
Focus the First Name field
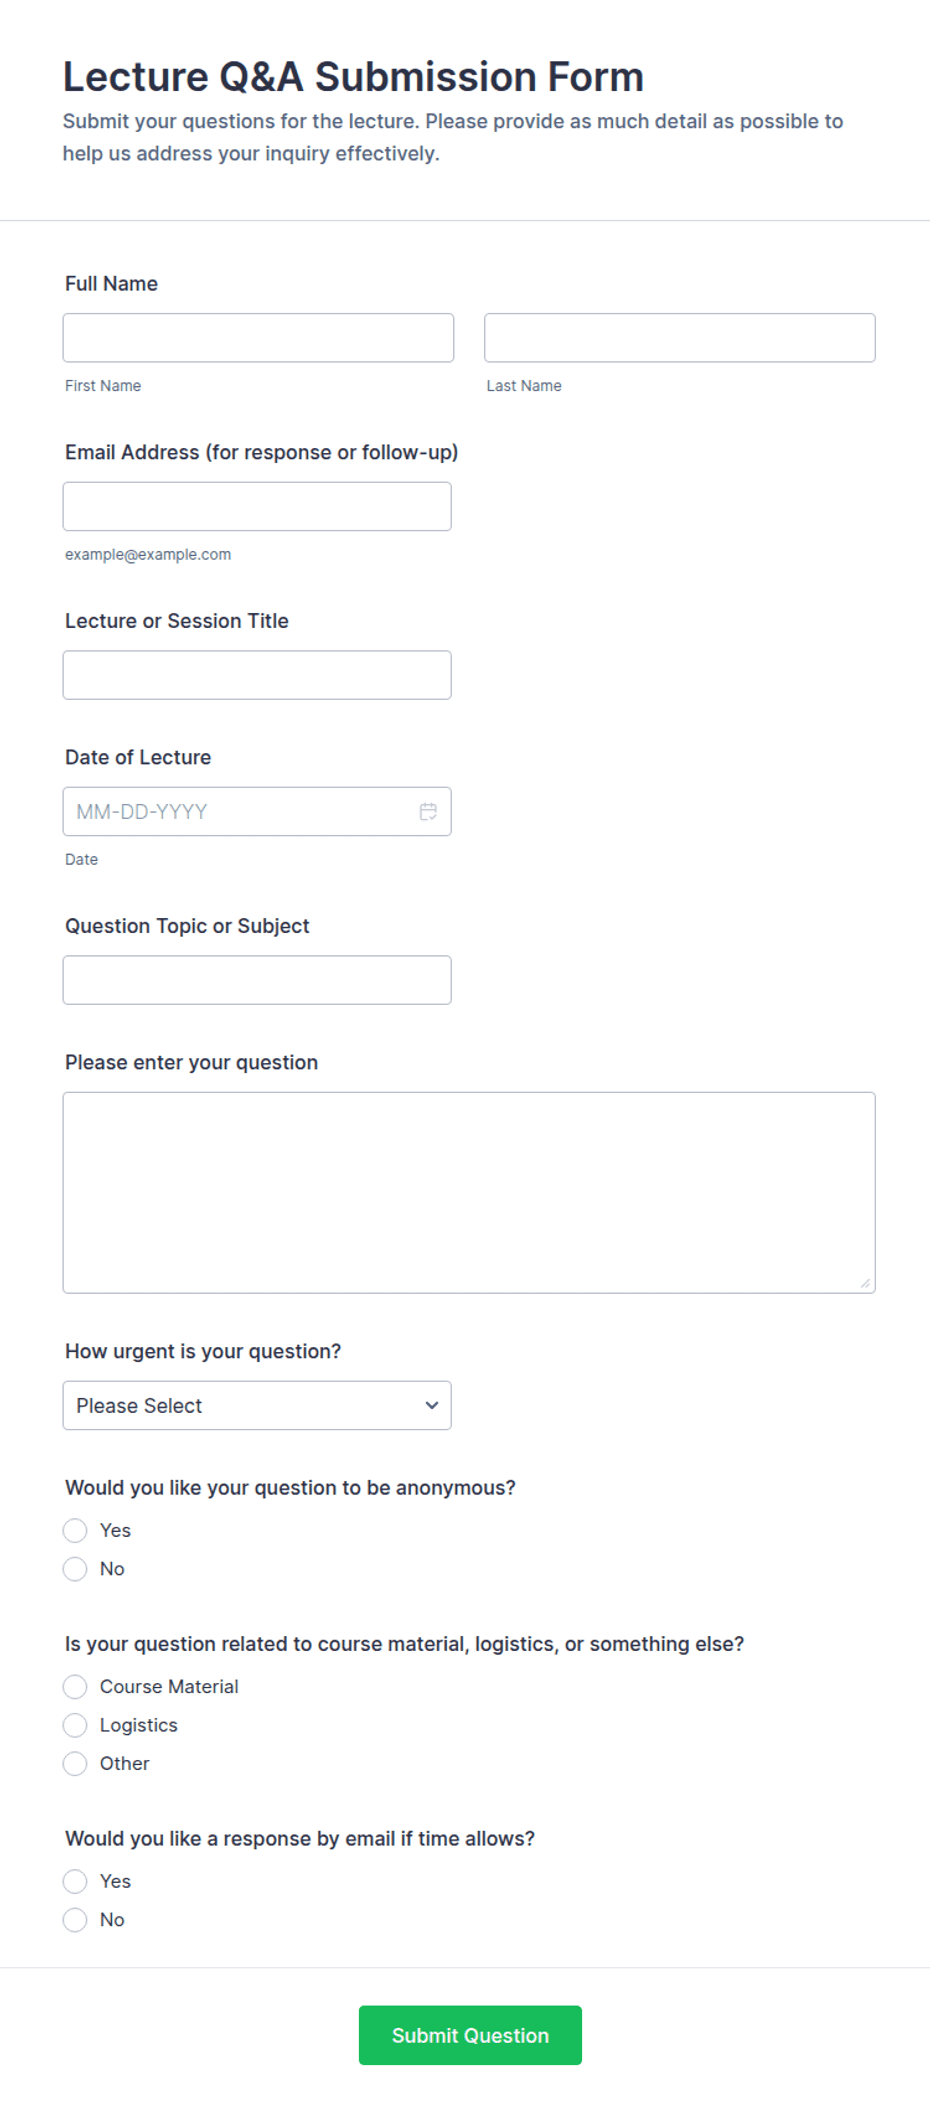click(258, 337)
